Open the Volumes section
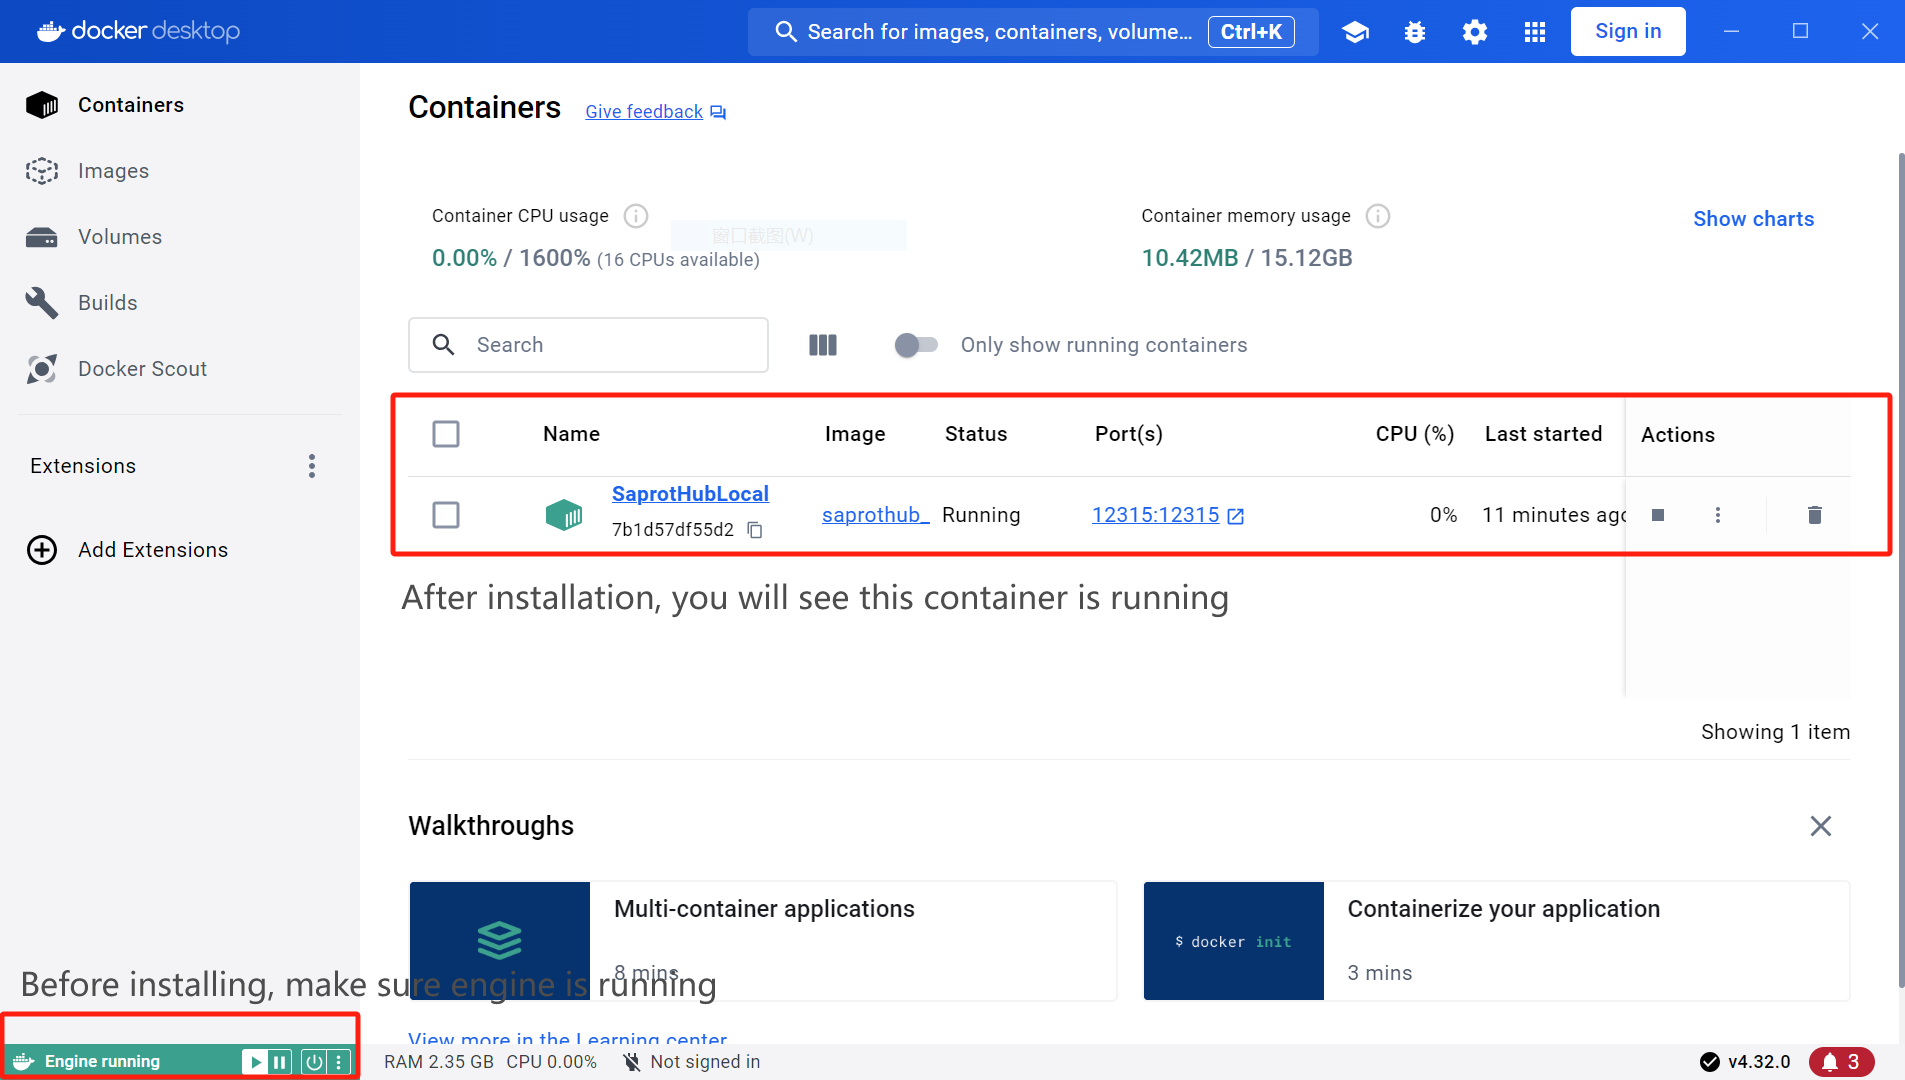The width and height of the screenshot is (1905, 1080). 119,237
